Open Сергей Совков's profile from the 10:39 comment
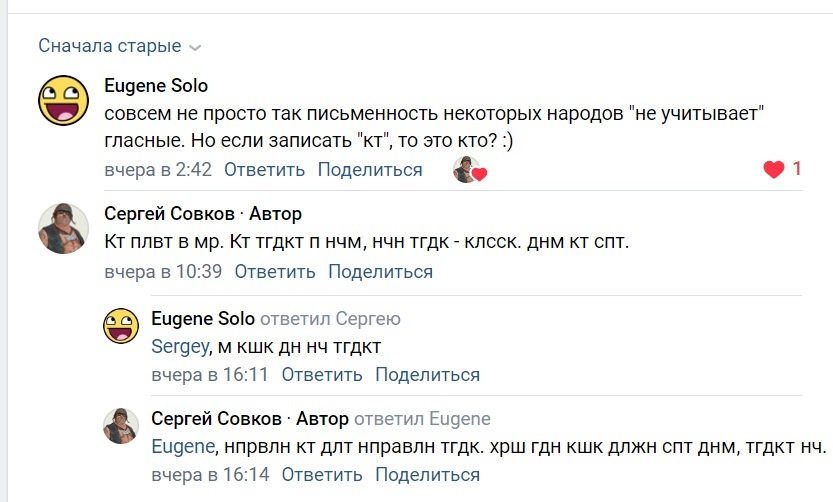The width and height of the screenshot is (833, 502). click(164, 214)
